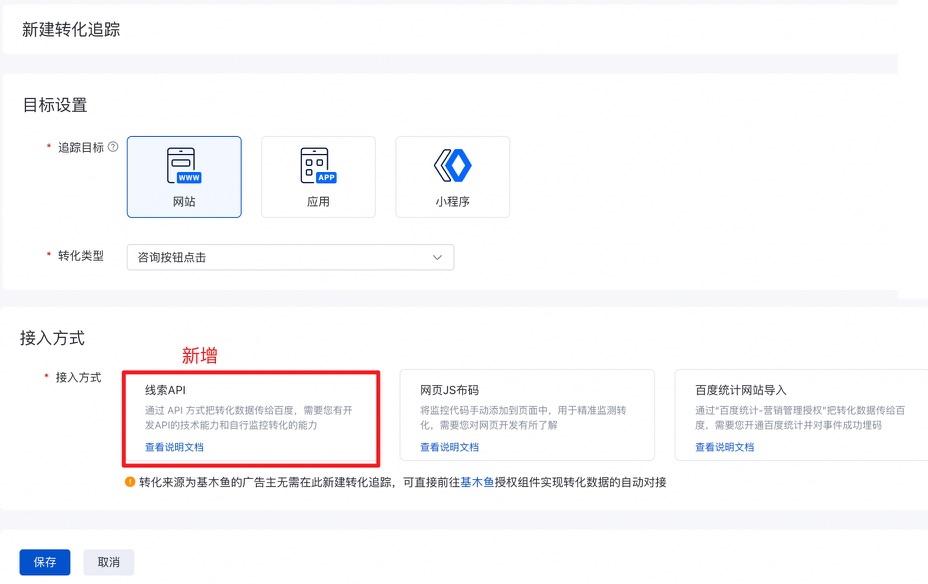
Task: Click the 应用 label under the APP icon
Action: (318, 202)
